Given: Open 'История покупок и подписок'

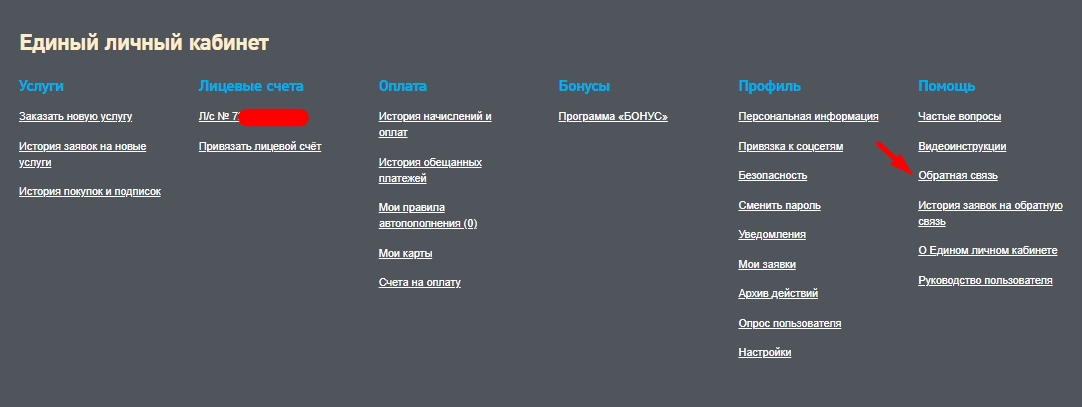Looking at the screenshot, I should 89,192.
